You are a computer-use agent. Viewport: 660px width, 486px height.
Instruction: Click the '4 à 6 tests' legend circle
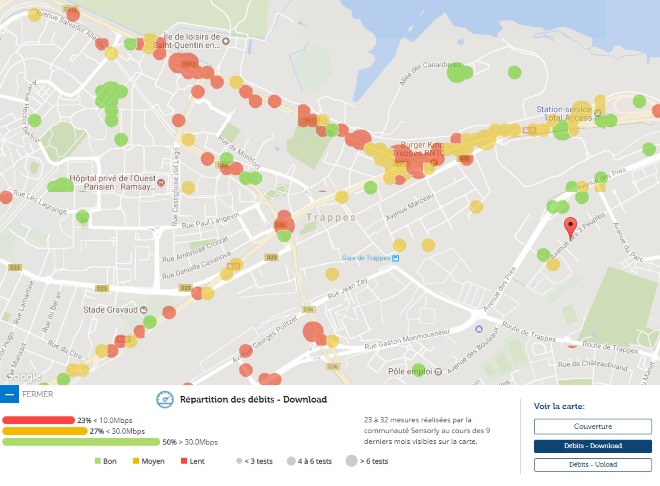pos(291,461)
